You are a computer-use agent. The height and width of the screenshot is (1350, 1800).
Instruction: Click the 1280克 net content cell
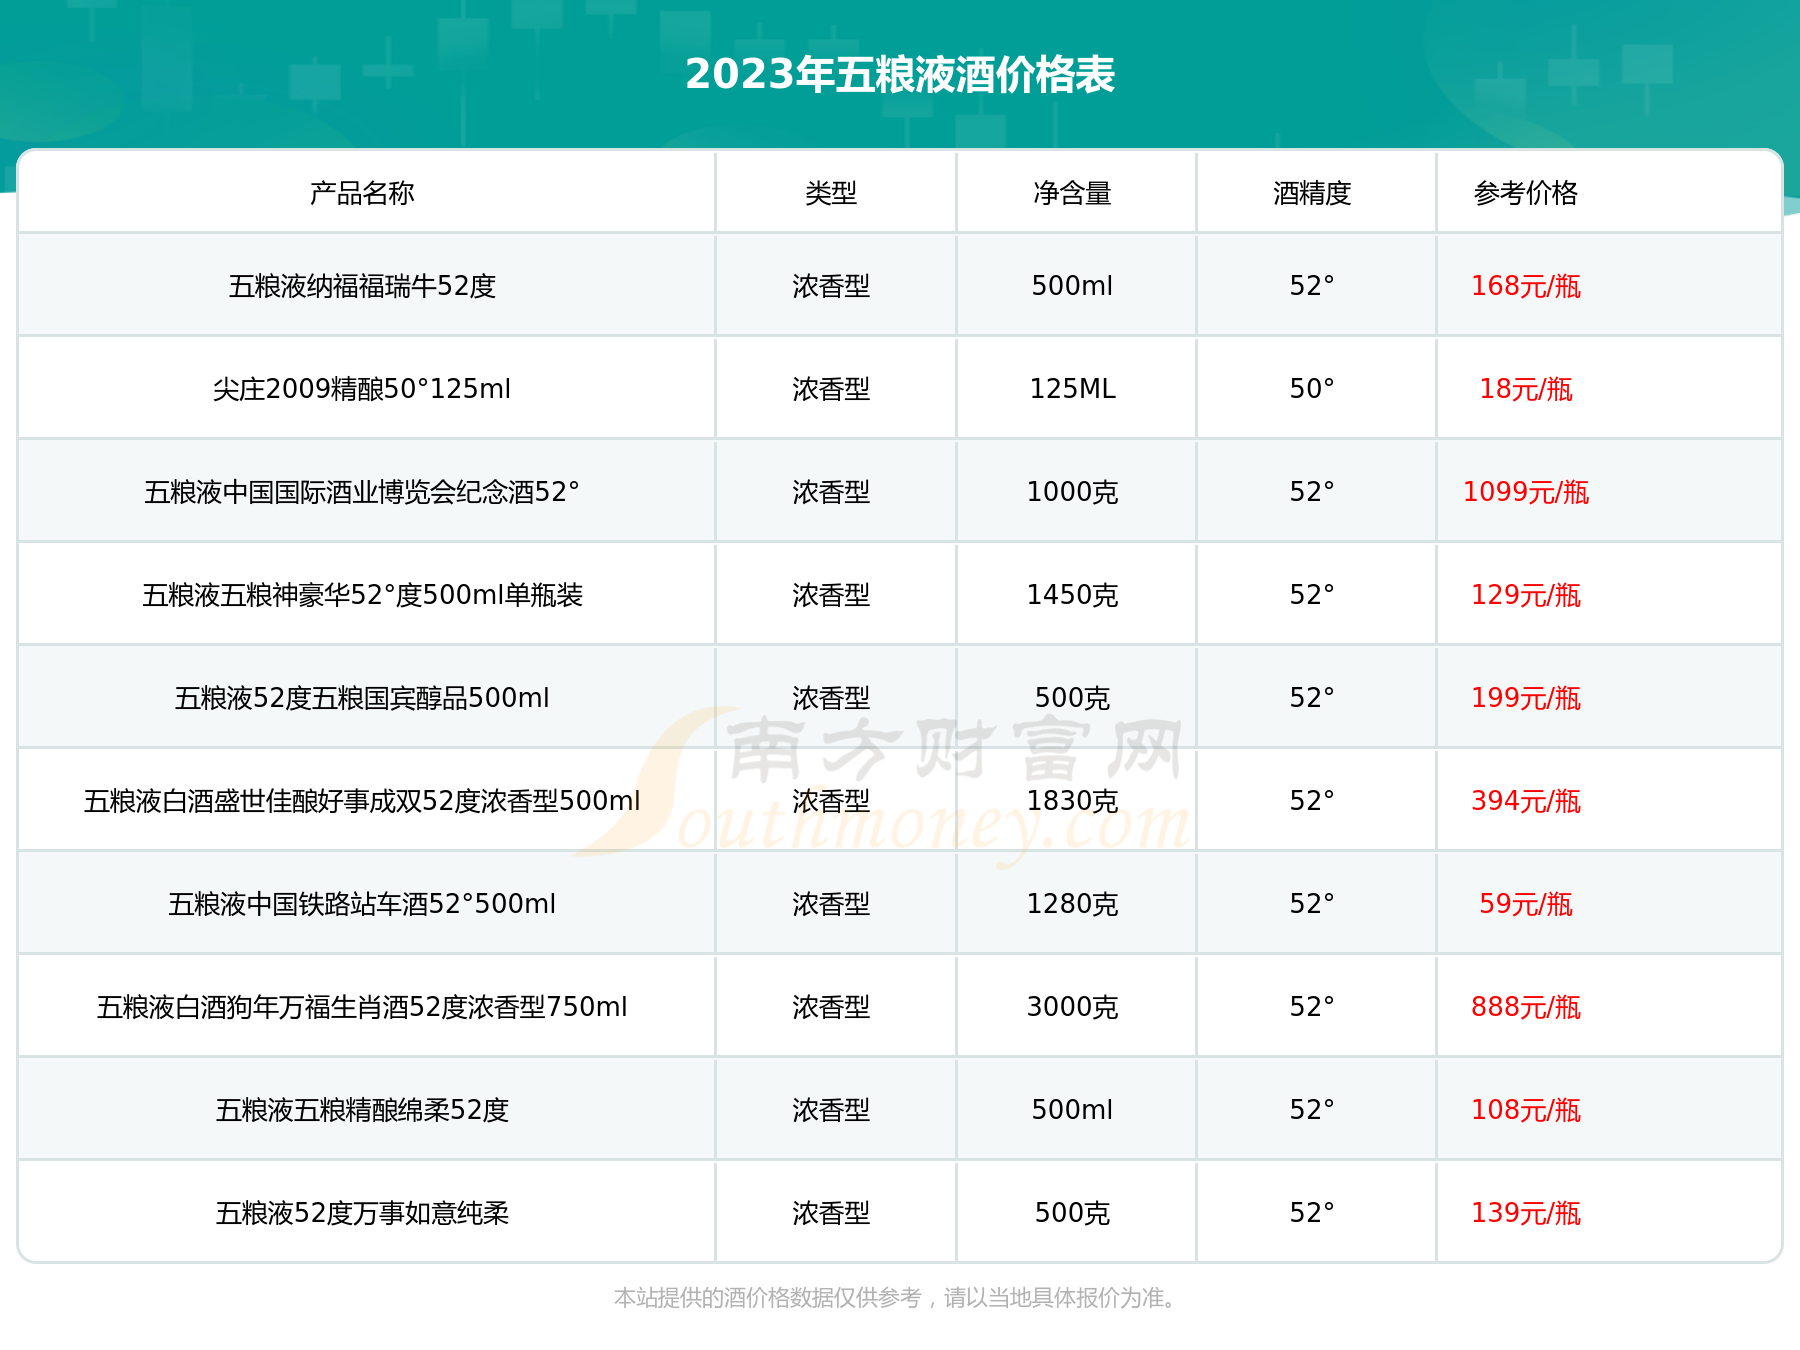coord(1072,904)
